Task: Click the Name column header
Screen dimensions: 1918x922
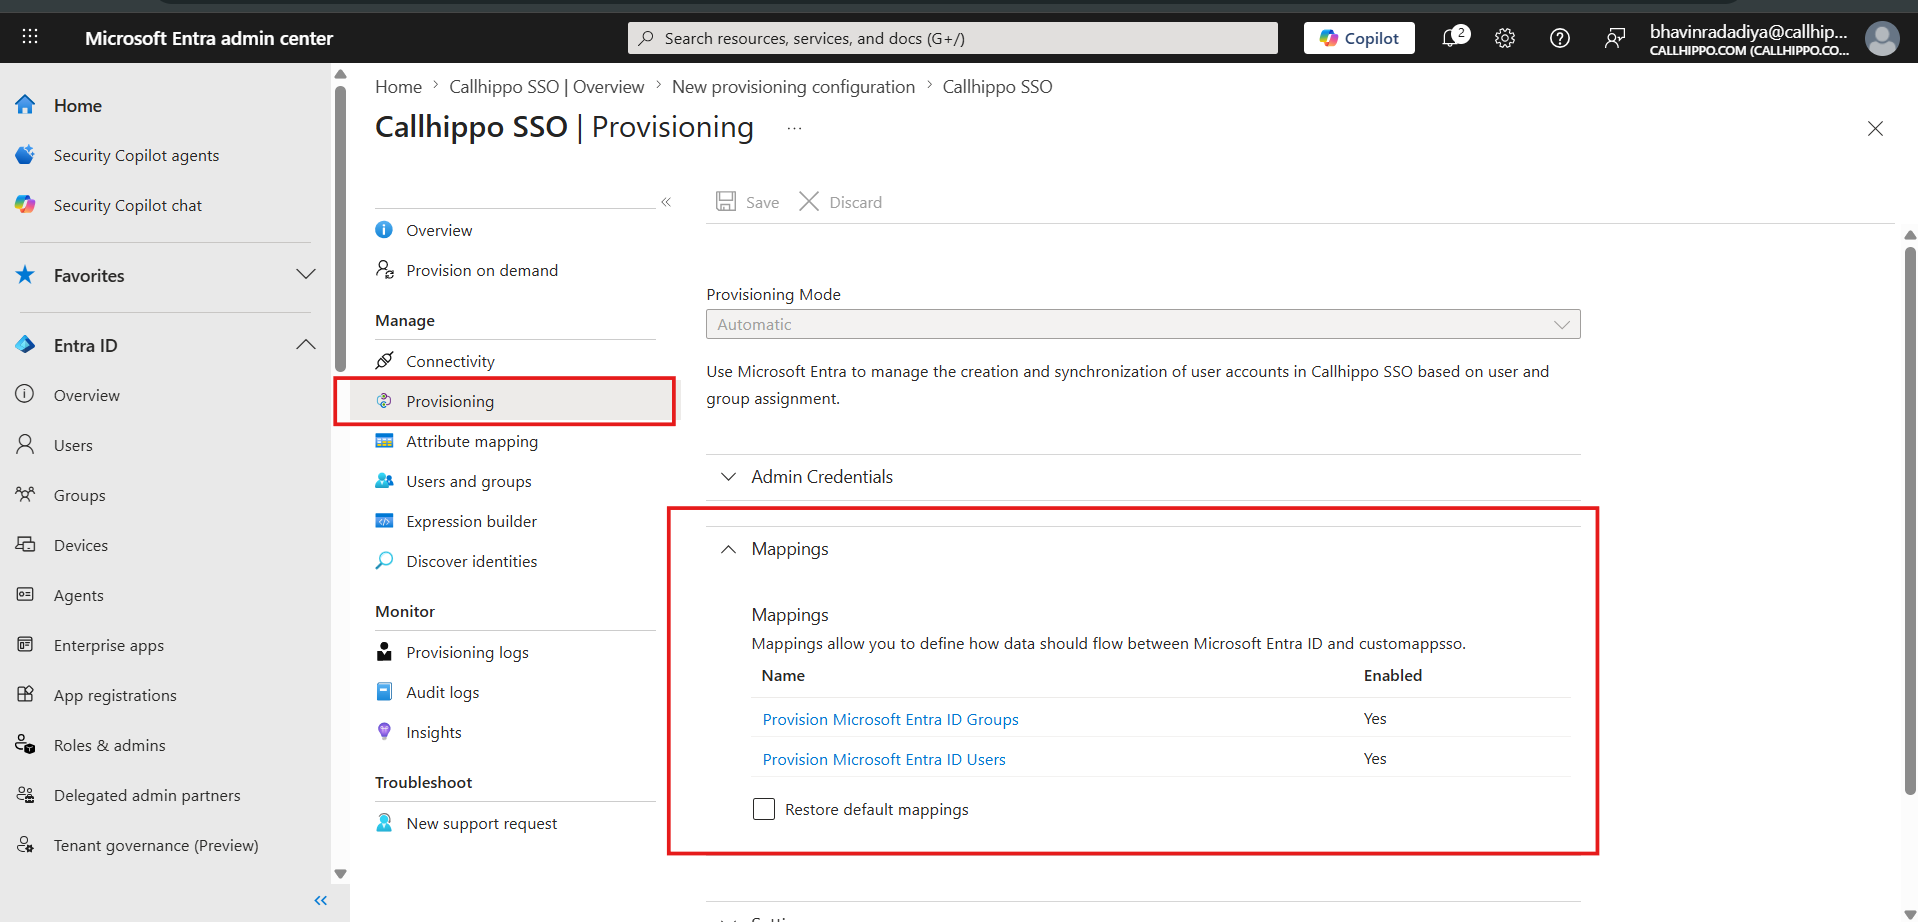Action: [x=783, y=675]
